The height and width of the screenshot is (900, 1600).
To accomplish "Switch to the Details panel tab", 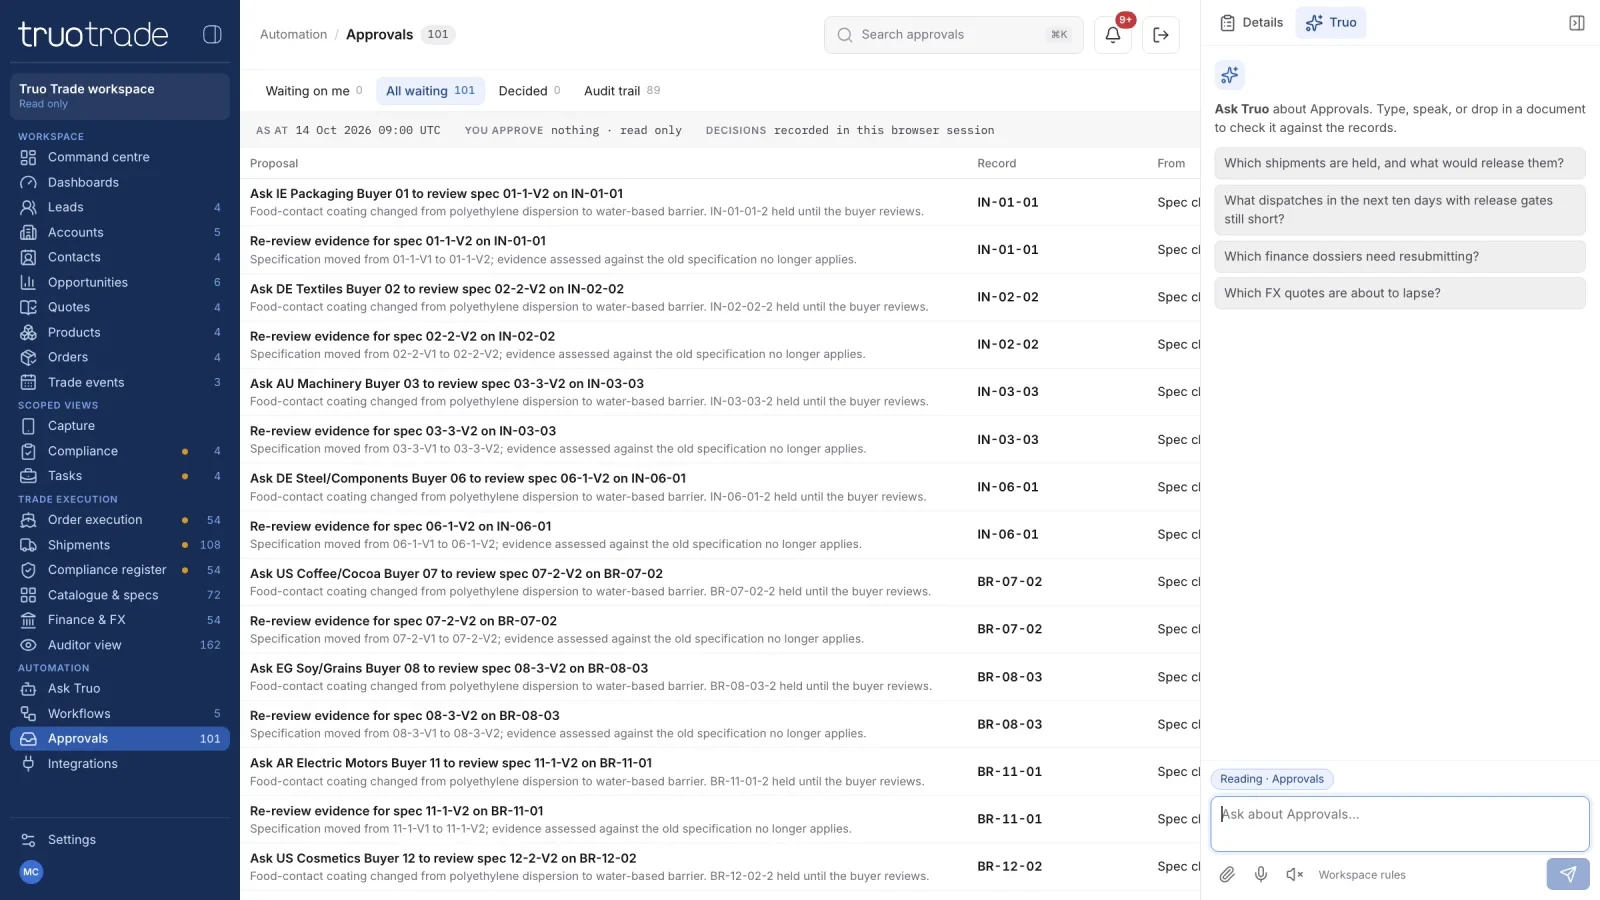I will pyautogui.click(x=1251, y=23).
